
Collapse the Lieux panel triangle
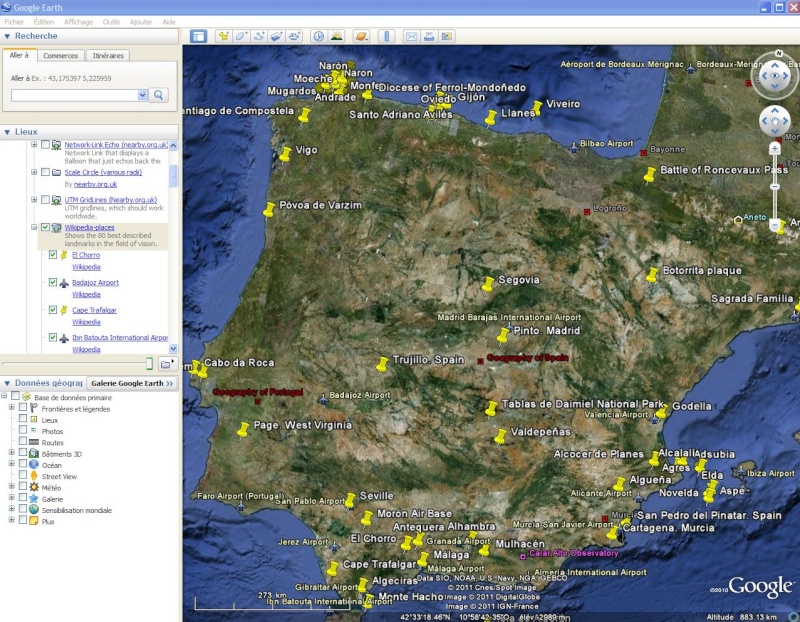7,132
